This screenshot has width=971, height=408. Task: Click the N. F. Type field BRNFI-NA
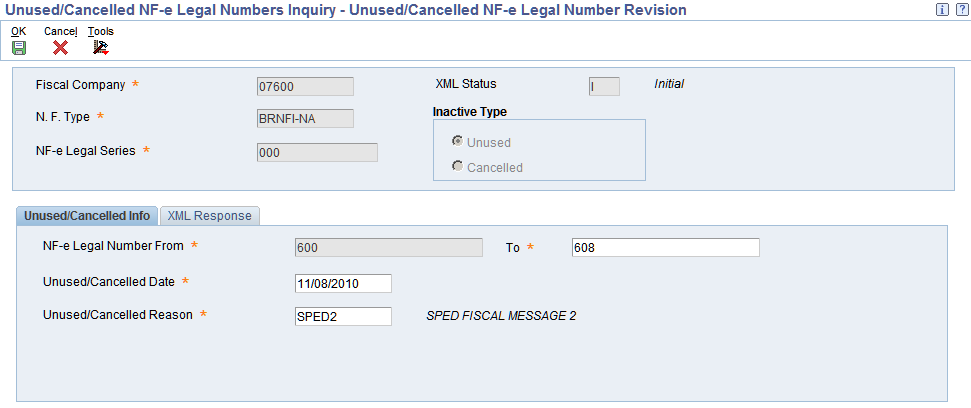click(305, 119)
